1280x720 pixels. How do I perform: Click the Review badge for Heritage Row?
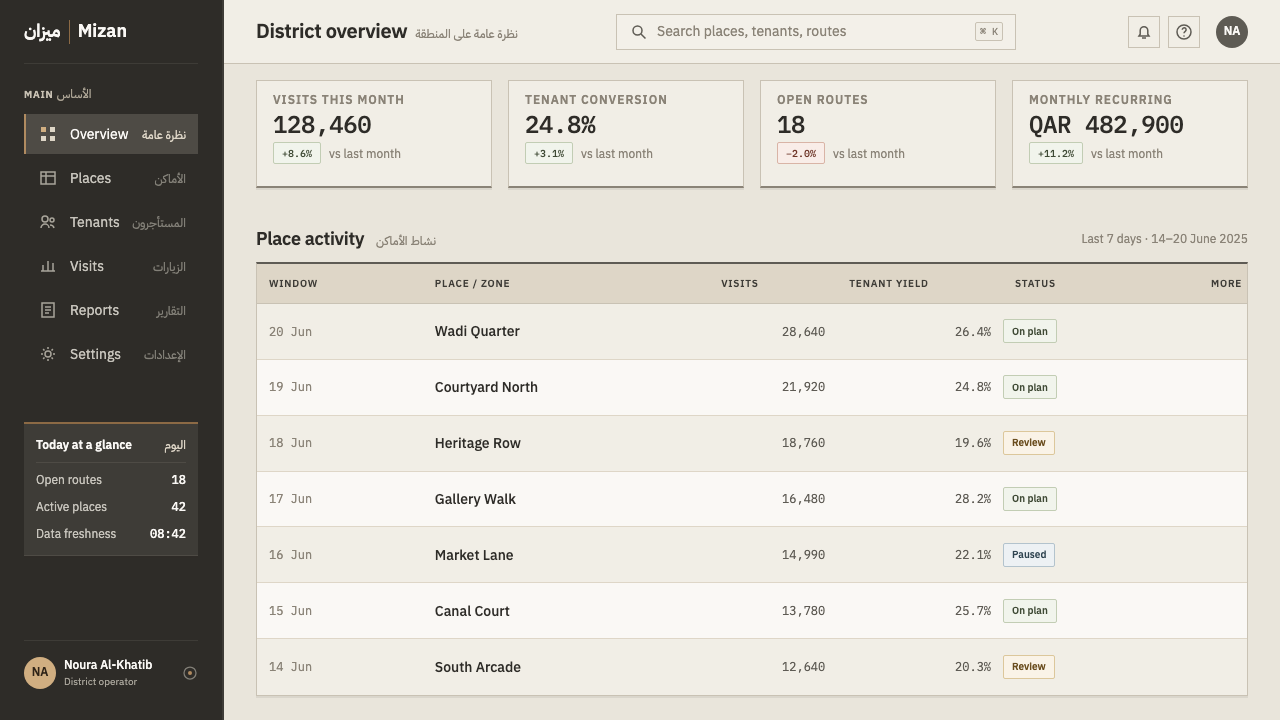click(x=1029, y=443)
